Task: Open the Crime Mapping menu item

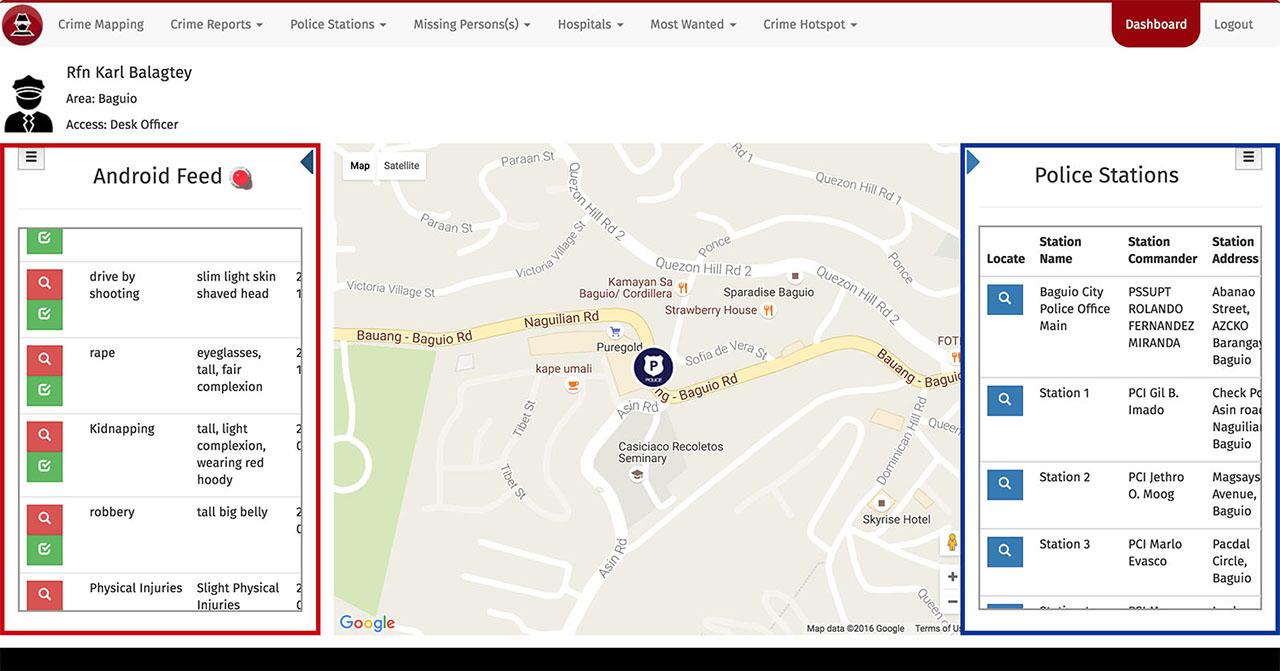Action: click(101, 24)
